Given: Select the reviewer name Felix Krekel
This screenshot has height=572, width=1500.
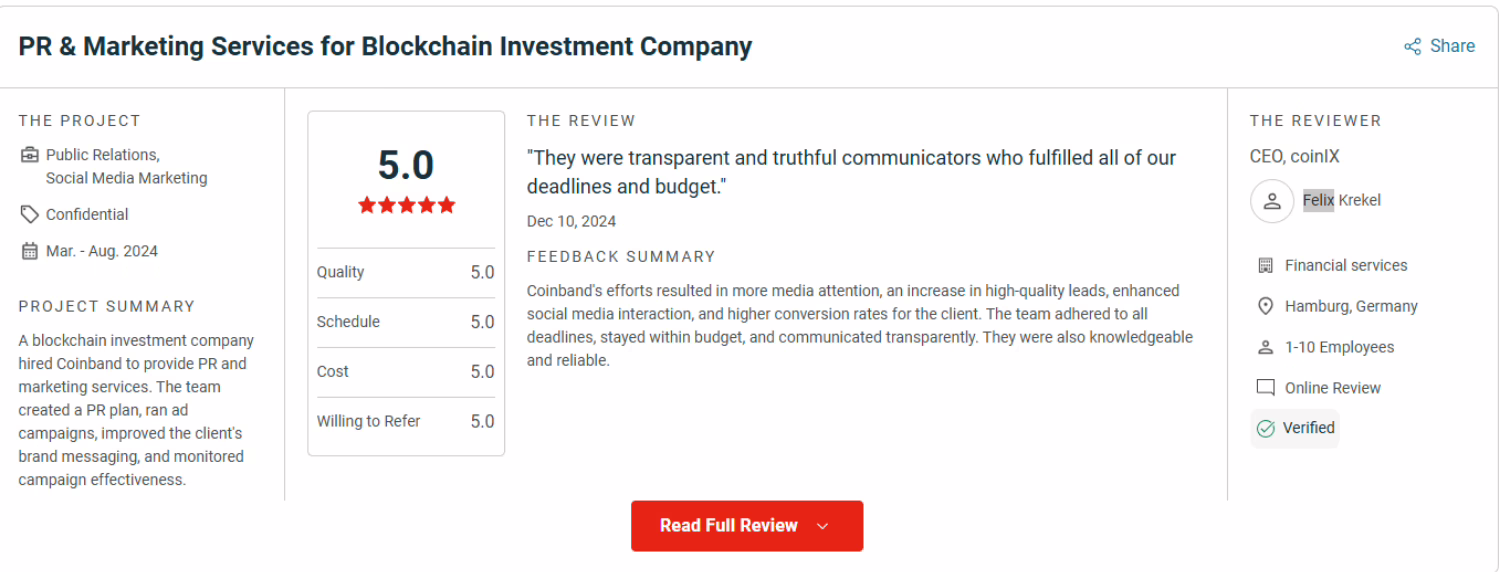Looking at the screenshot, I should click(x=1341, y=201).
